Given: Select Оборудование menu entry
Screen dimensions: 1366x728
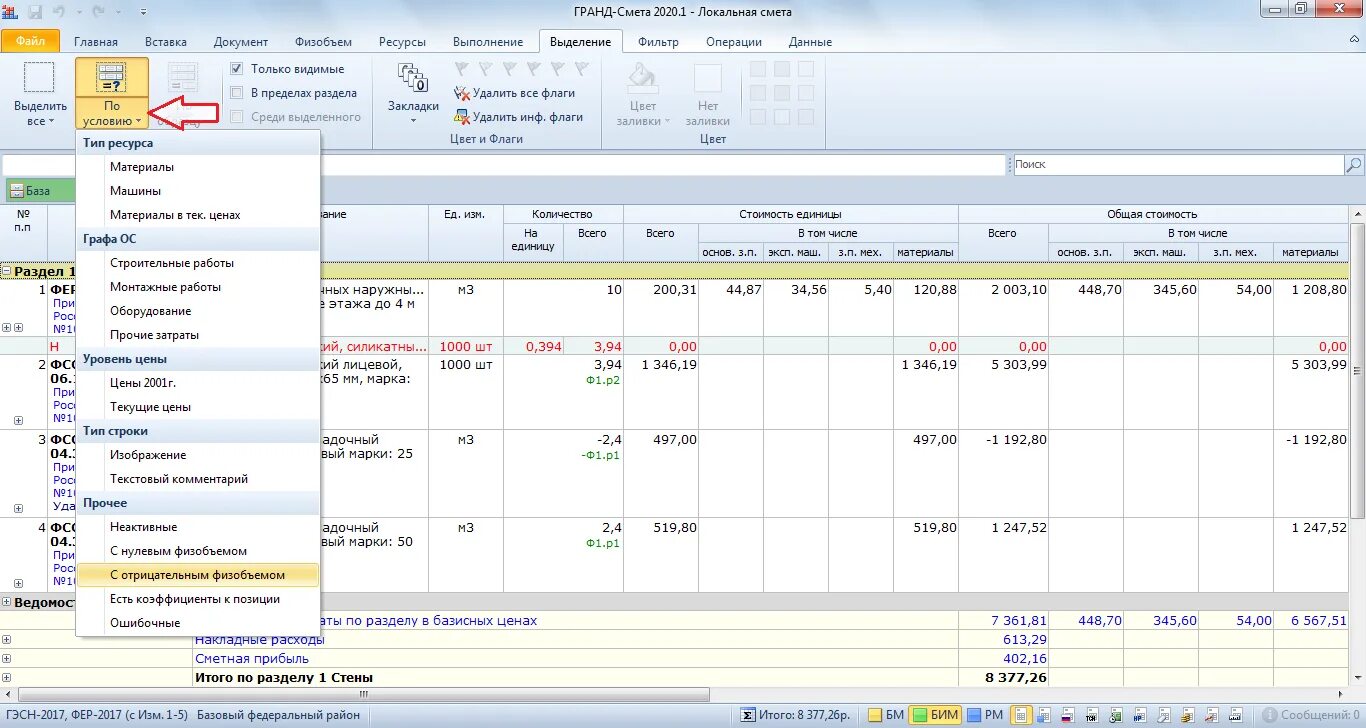Looking at the screenshot, I should pos(198,311).
